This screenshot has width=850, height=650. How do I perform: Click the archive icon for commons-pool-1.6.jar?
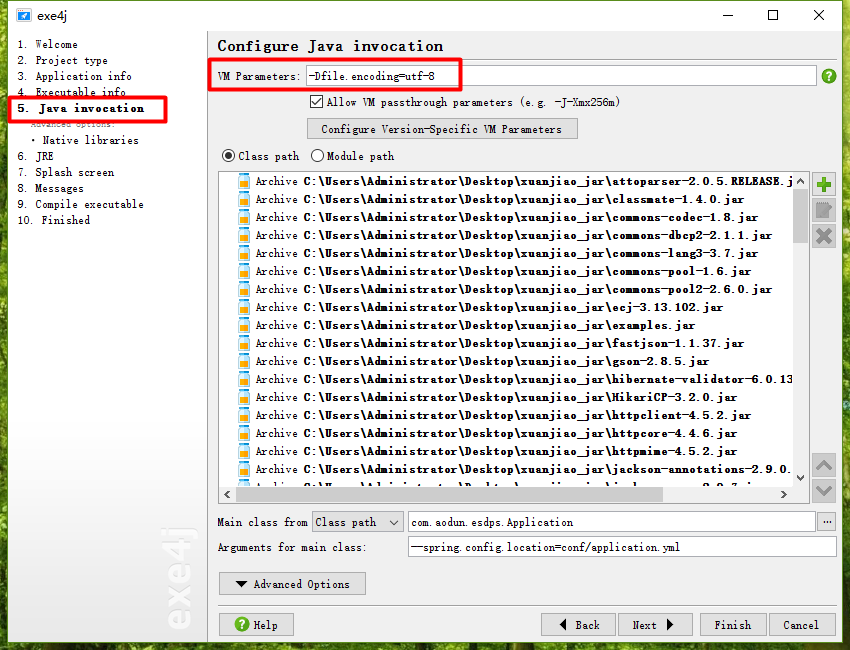(x=244, y=271)
